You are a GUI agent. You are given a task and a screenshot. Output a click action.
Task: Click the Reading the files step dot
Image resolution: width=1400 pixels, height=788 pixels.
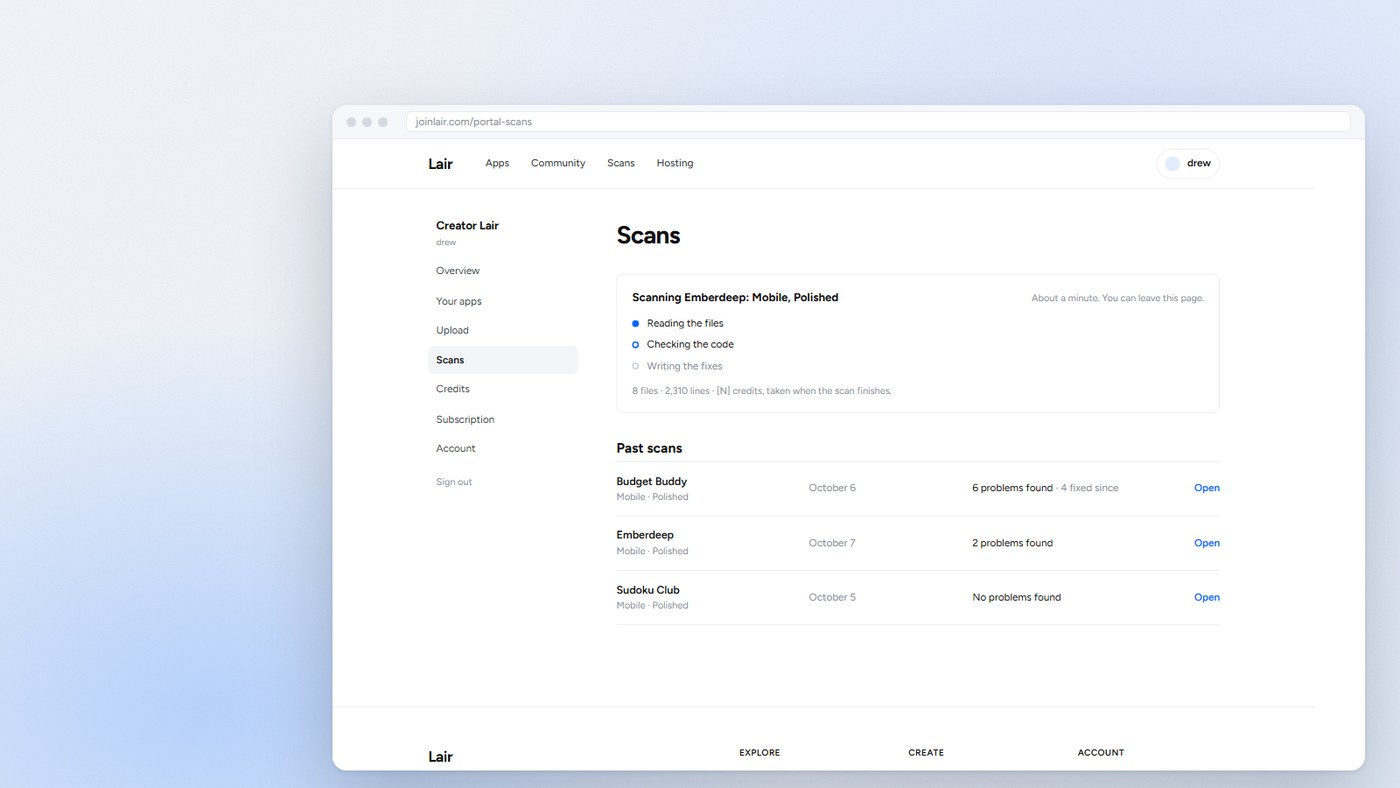(635, 324)
